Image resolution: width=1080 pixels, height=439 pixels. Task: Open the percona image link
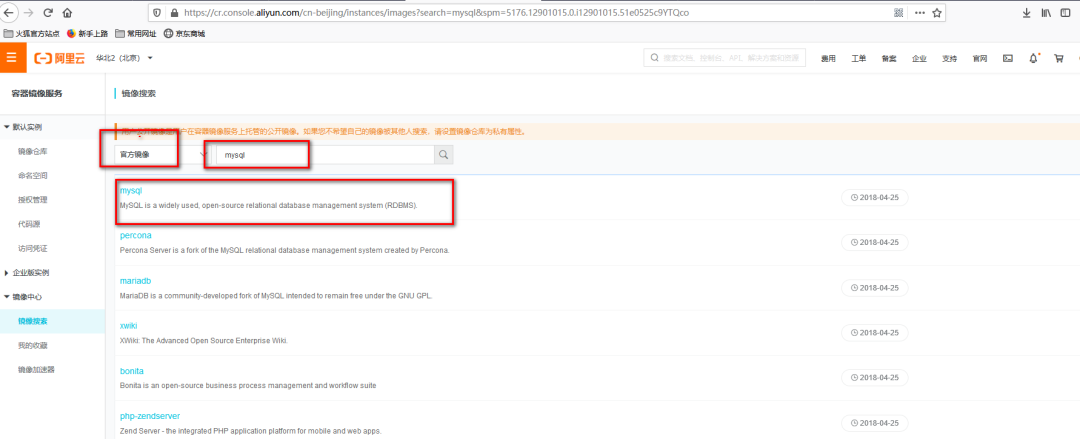click(136, 236)
